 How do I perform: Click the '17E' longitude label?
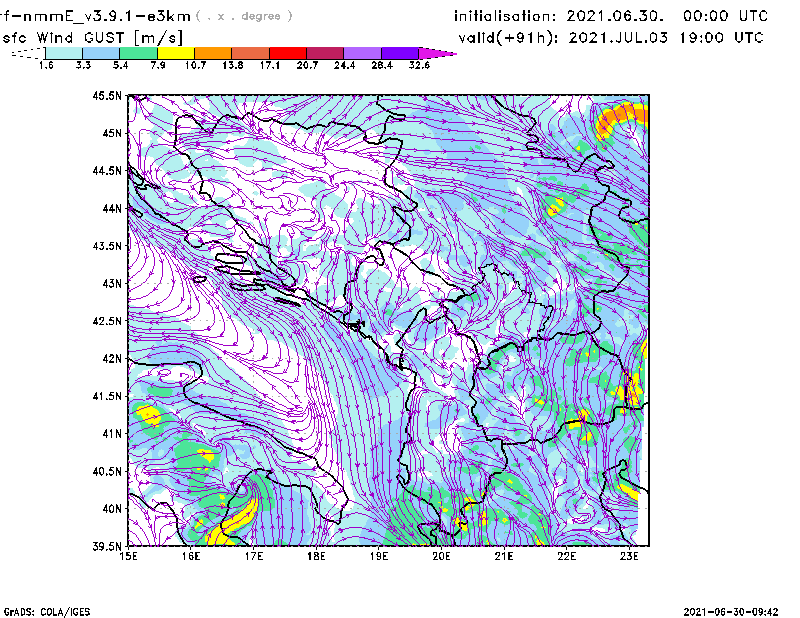point(254,556)
